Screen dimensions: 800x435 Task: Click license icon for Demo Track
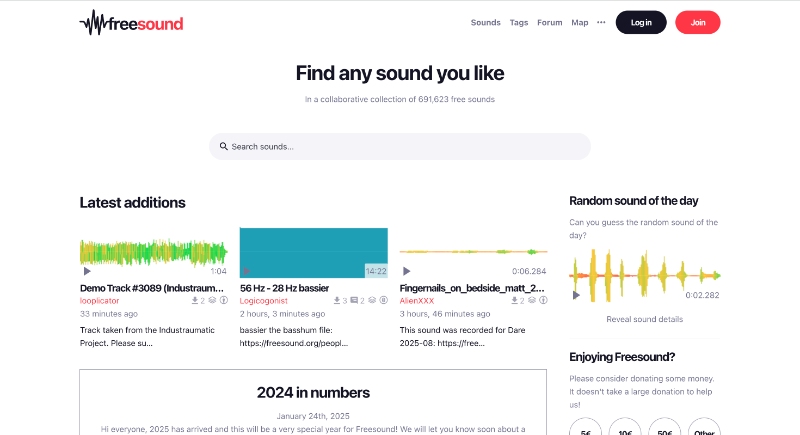[223, 300]
